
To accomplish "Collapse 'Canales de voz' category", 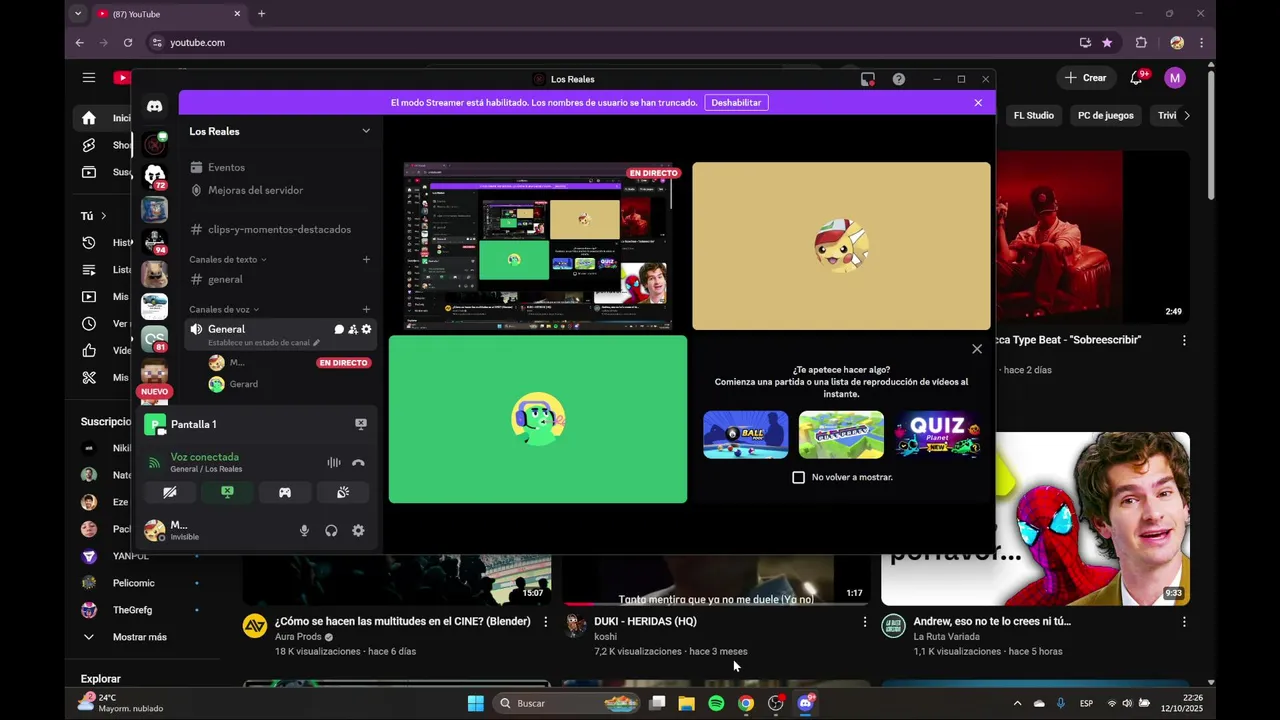I will (224, 310).
